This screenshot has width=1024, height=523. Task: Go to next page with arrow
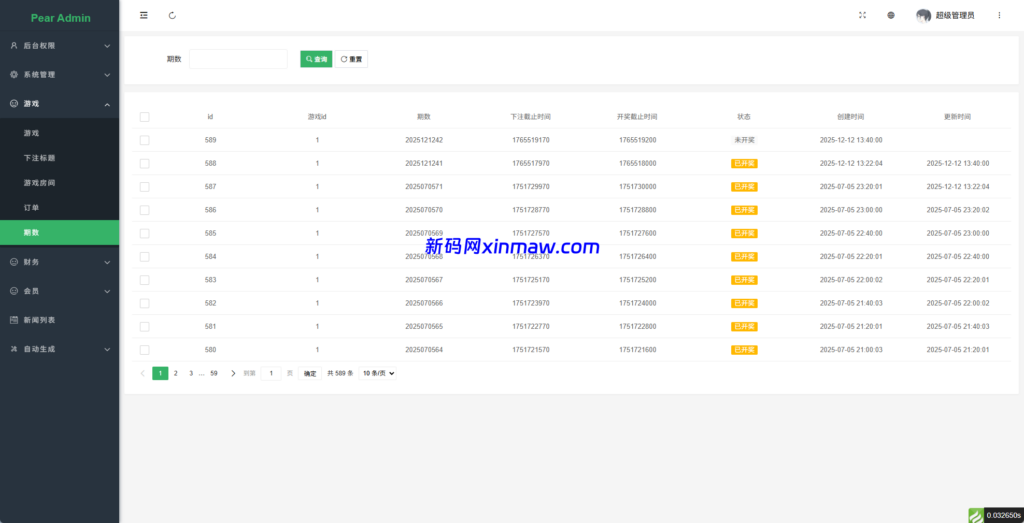pos(233,373)
